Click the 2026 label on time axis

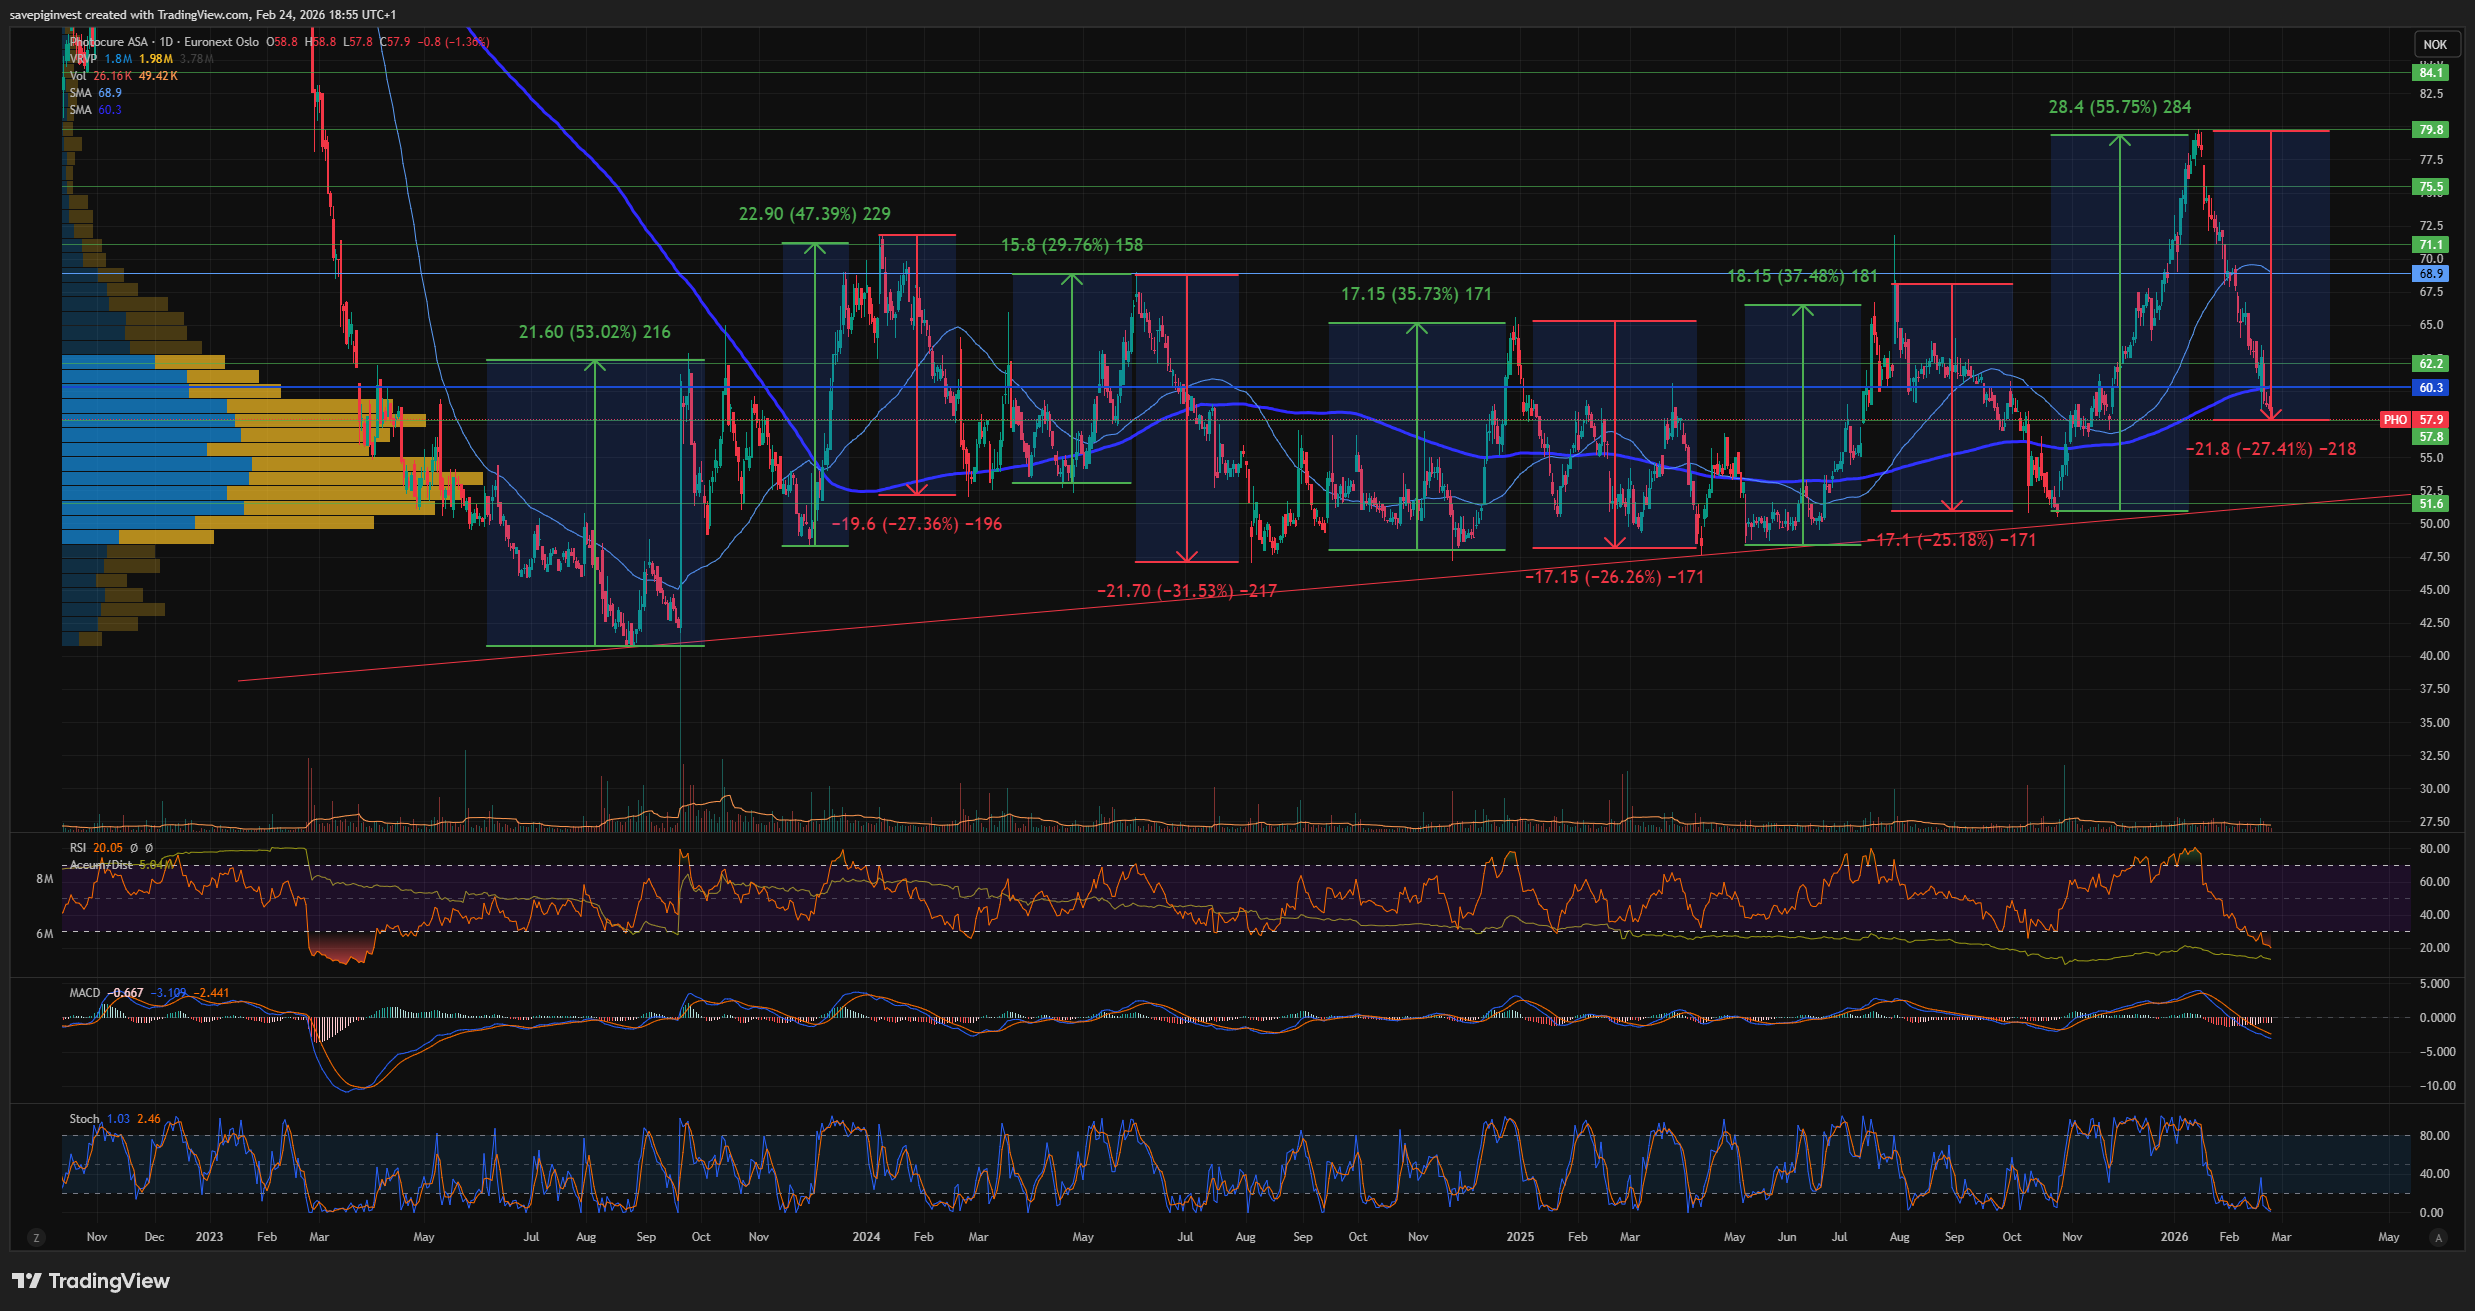[x=2174, y=1237]
